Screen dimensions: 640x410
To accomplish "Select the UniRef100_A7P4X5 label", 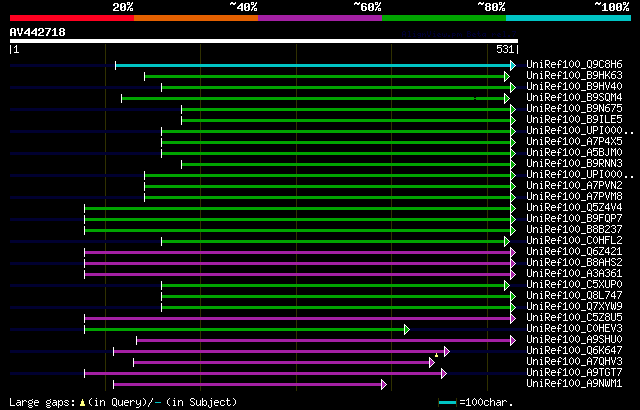I will pyautogui.click(x=574, y=142).
